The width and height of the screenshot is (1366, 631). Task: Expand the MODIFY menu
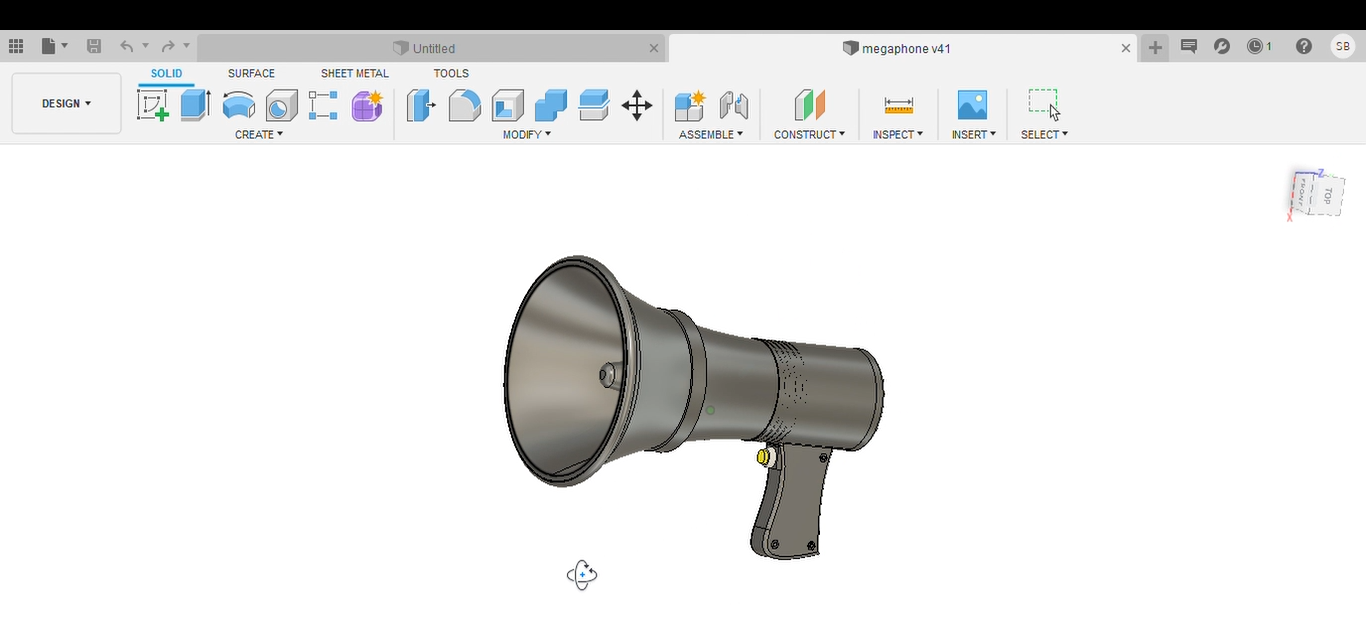coord(527,134)
